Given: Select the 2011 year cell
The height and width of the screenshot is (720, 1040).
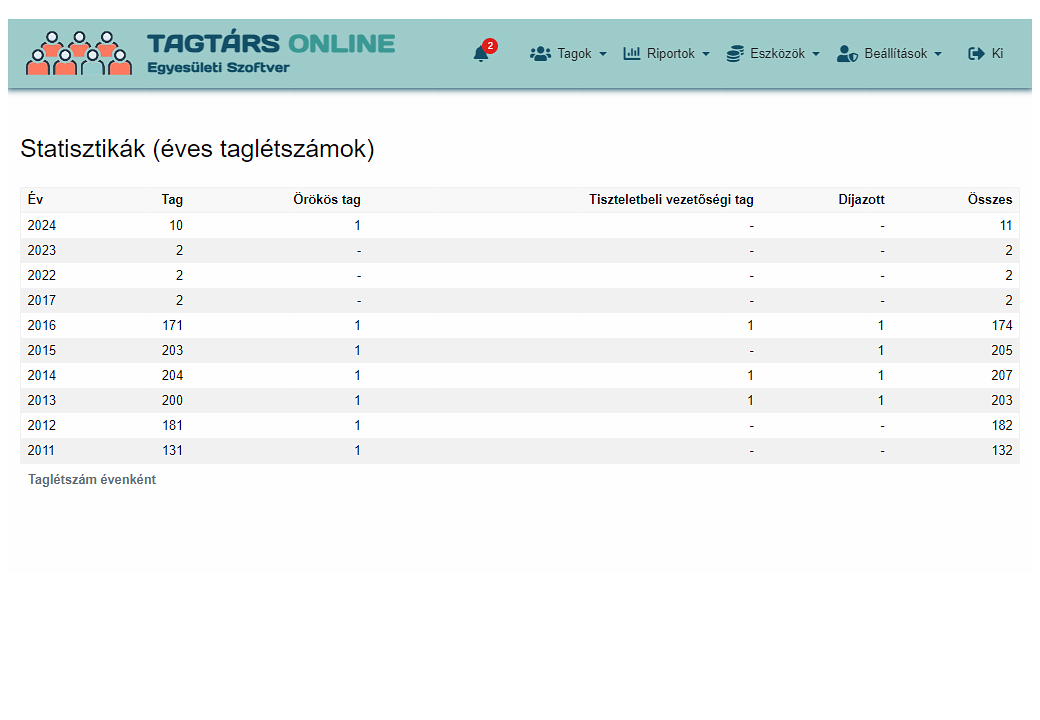Looking at the screenshot, I should point(41,450).
